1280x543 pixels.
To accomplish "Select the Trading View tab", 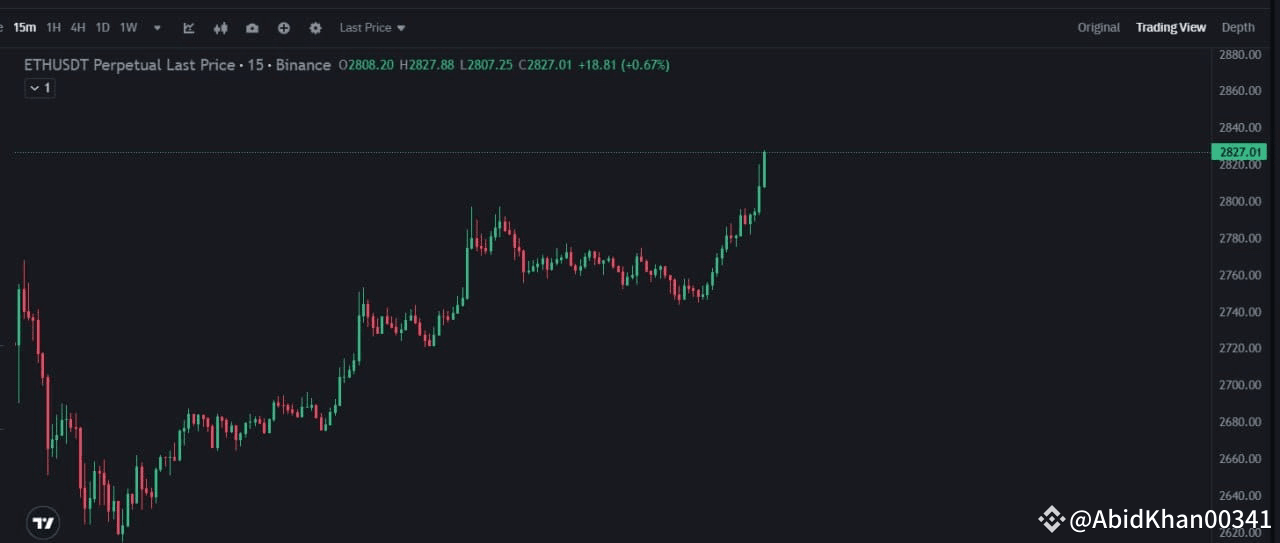I will (x=1171, y=28).
